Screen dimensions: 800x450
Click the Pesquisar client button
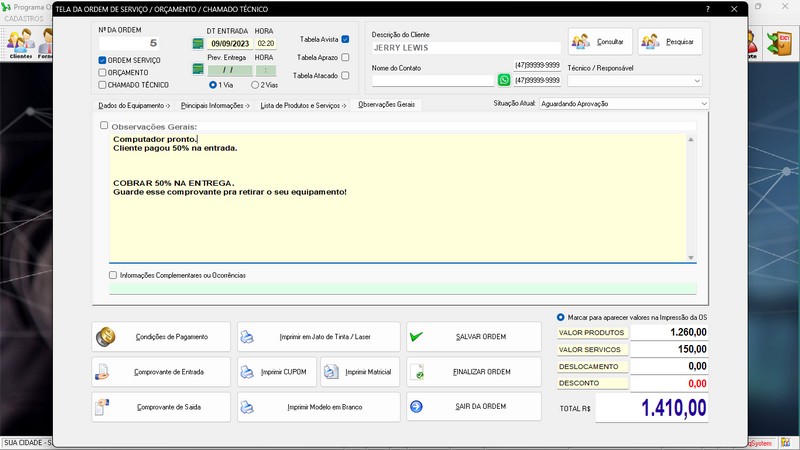pos(670,41)
